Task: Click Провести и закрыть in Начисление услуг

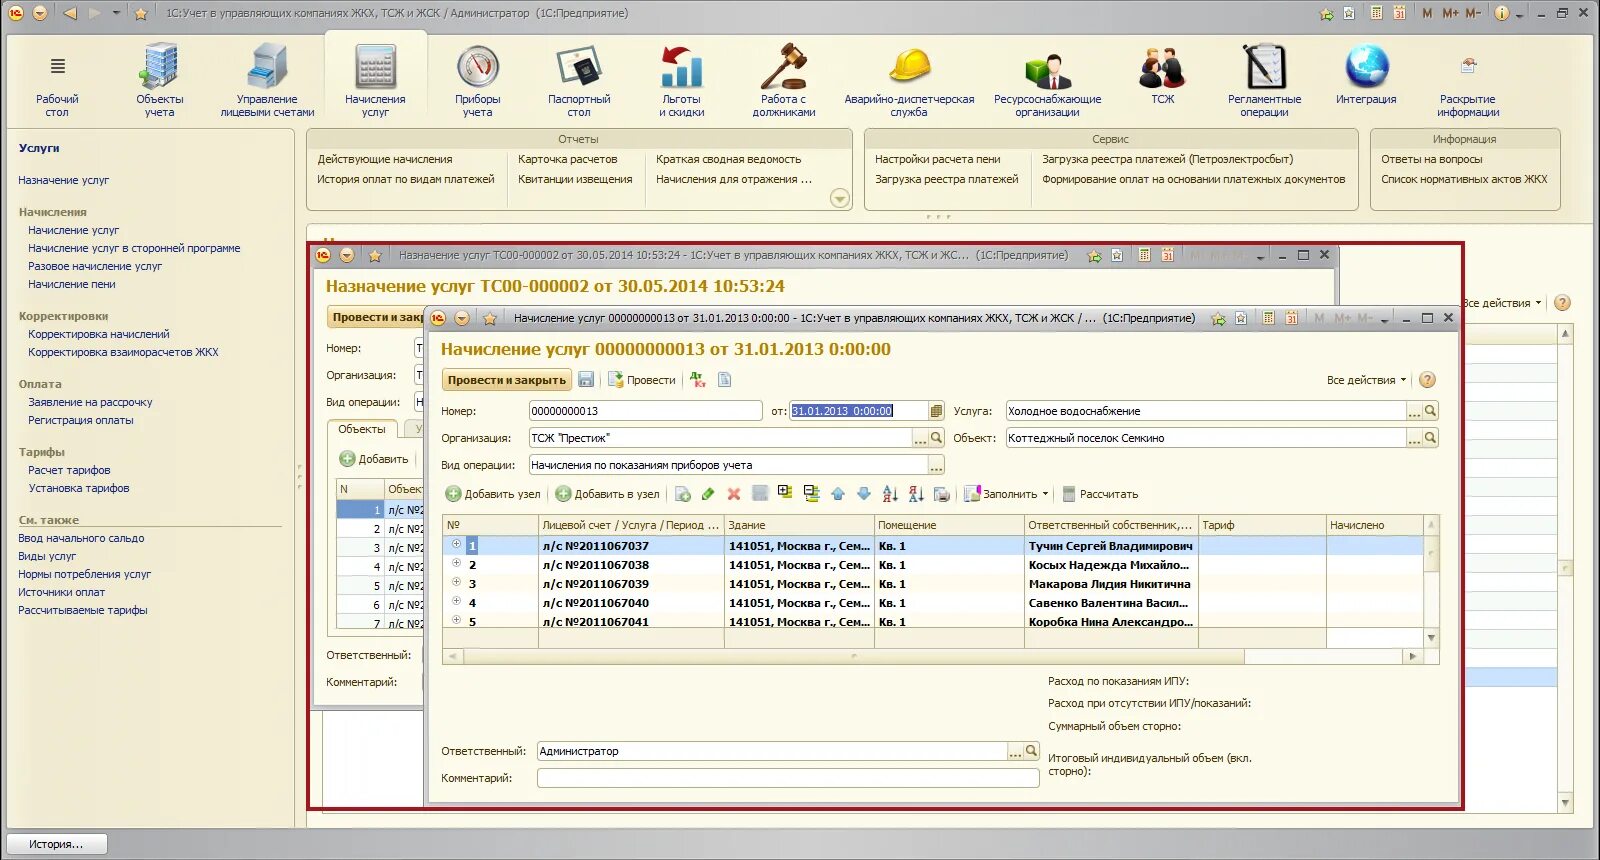Action: (507, 380)
